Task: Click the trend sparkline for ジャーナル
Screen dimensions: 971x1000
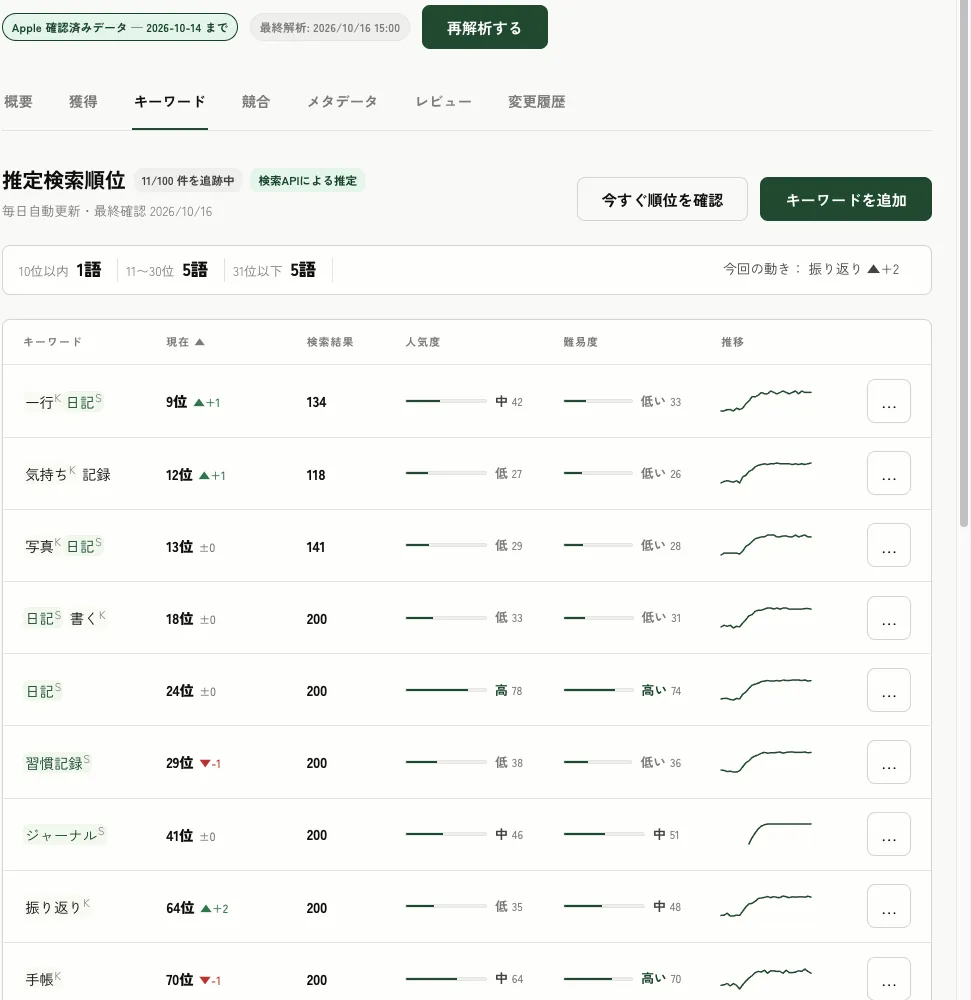Action: point(779,834)
